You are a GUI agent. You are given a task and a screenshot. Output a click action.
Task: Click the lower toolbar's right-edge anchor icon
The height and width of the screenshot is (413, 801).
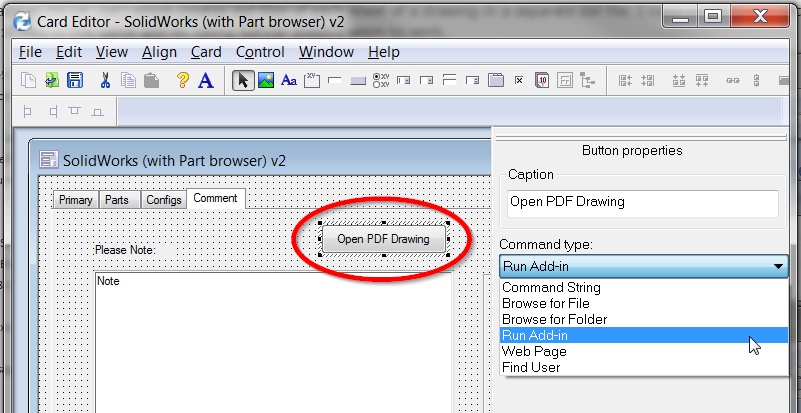pos(52,111)
